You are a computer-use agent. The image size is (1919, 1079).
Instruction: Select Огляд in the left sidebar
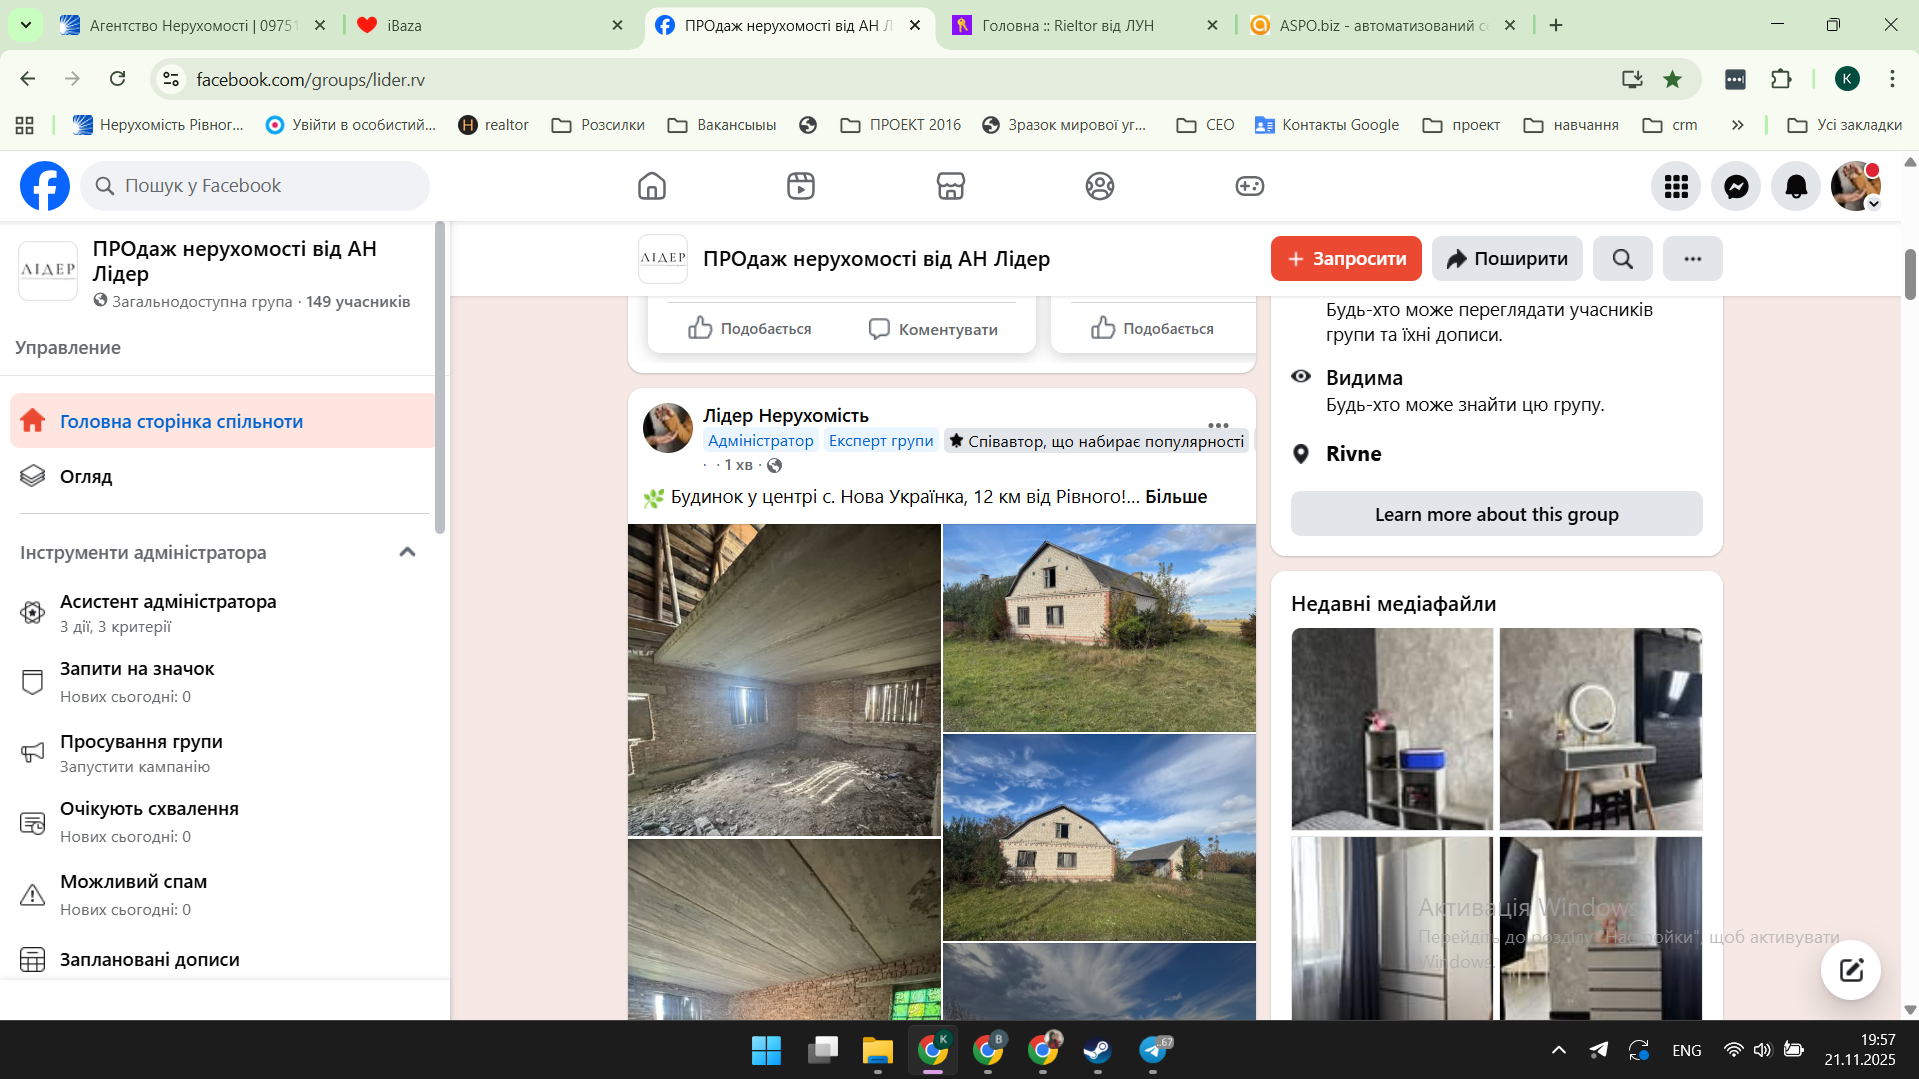coord(86,477)
